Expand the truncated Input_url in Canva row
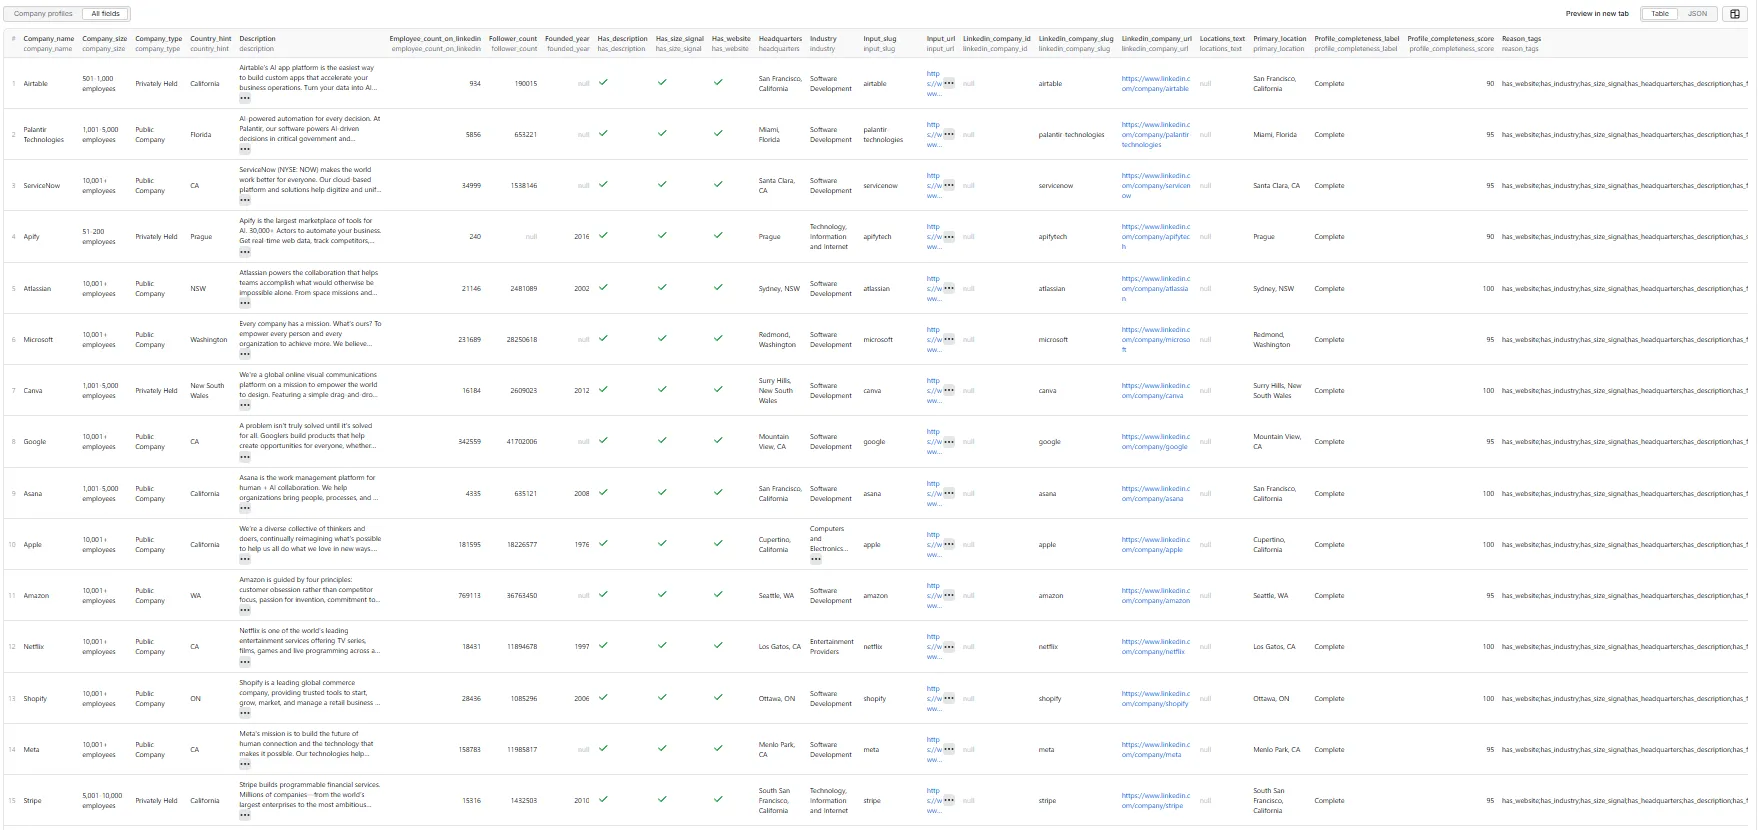Screen dimensions: 1758x830 click(949, 390)
